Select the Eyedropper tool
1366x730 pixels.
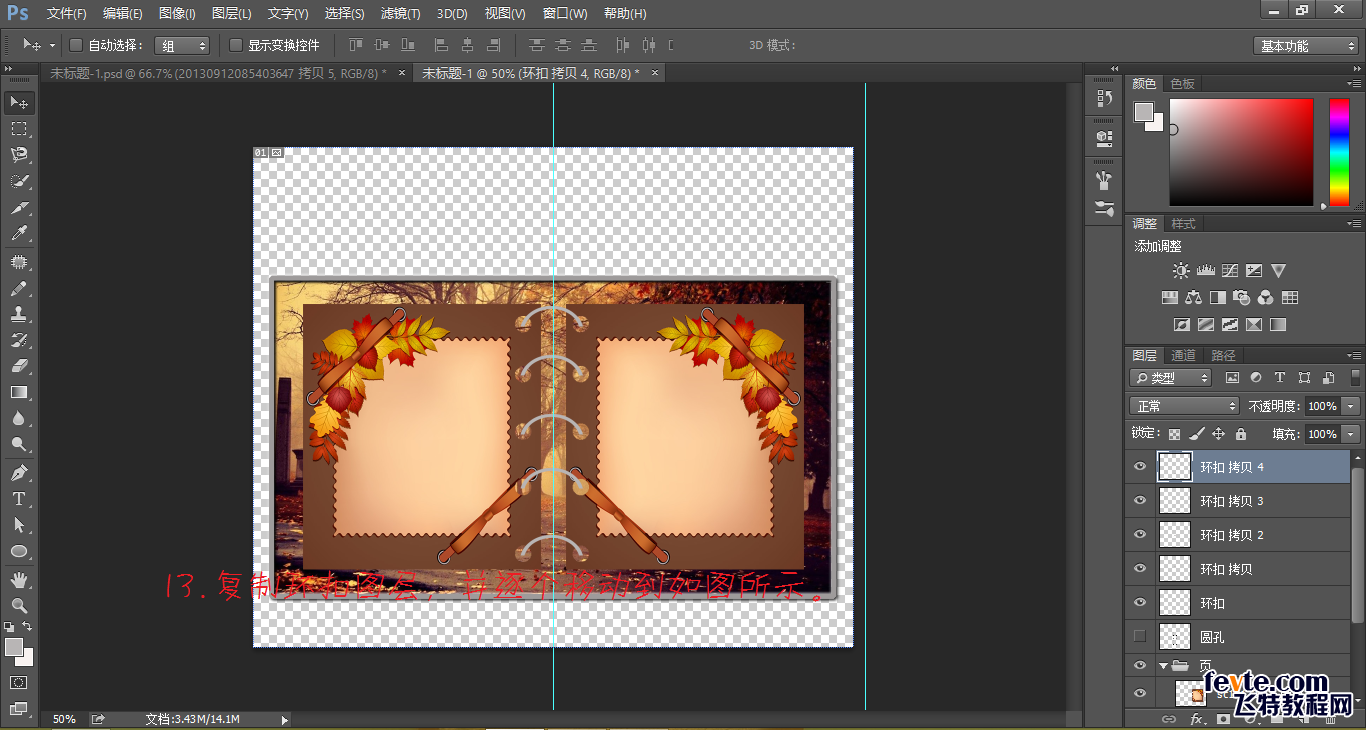click(x=19, y=234)
